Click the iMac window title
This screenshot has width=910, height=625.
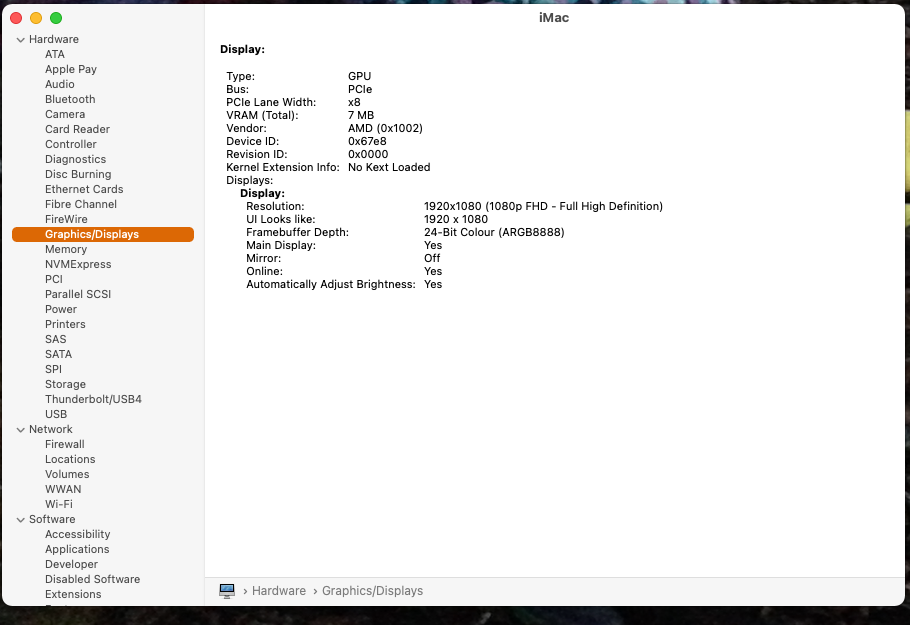554,18
